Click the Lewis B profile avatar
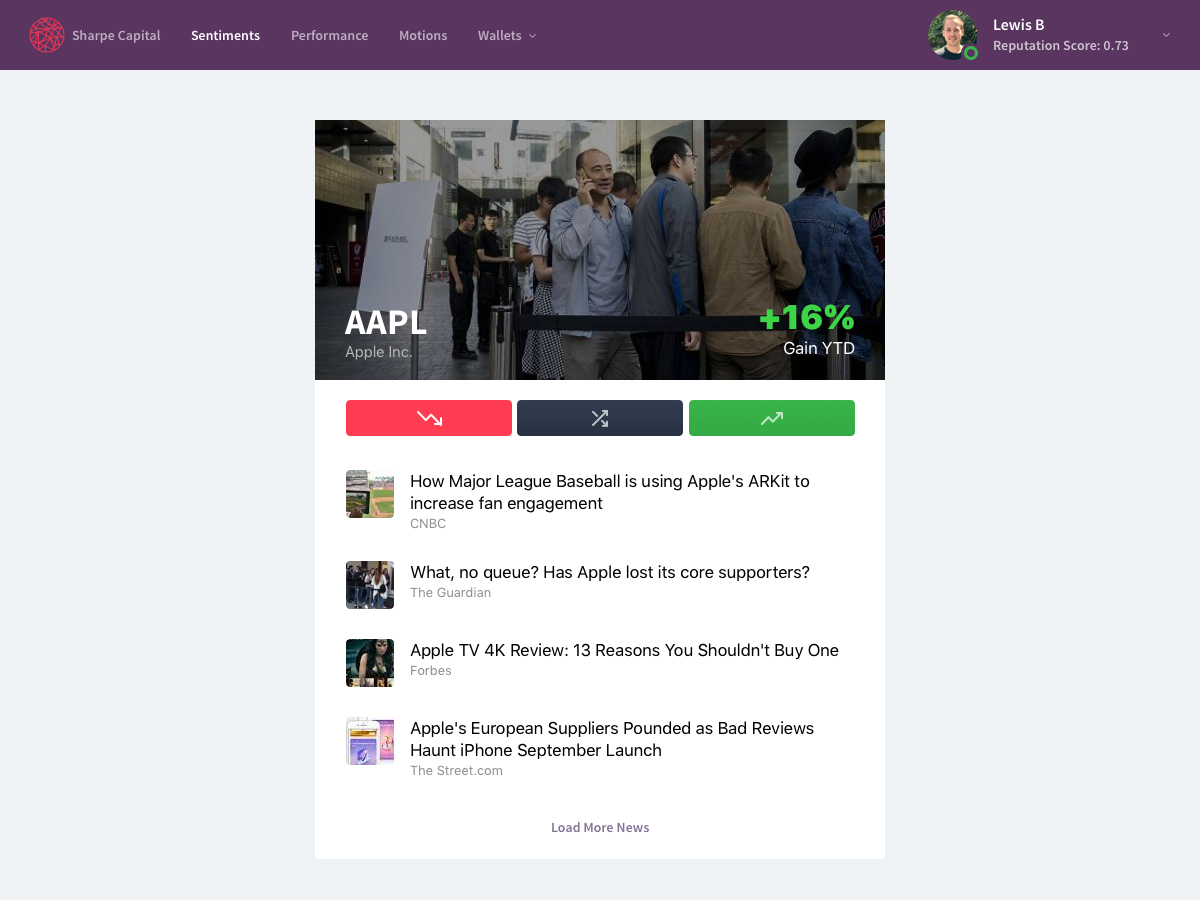Viewport: 1200px width, 900px height. [952, 35]
